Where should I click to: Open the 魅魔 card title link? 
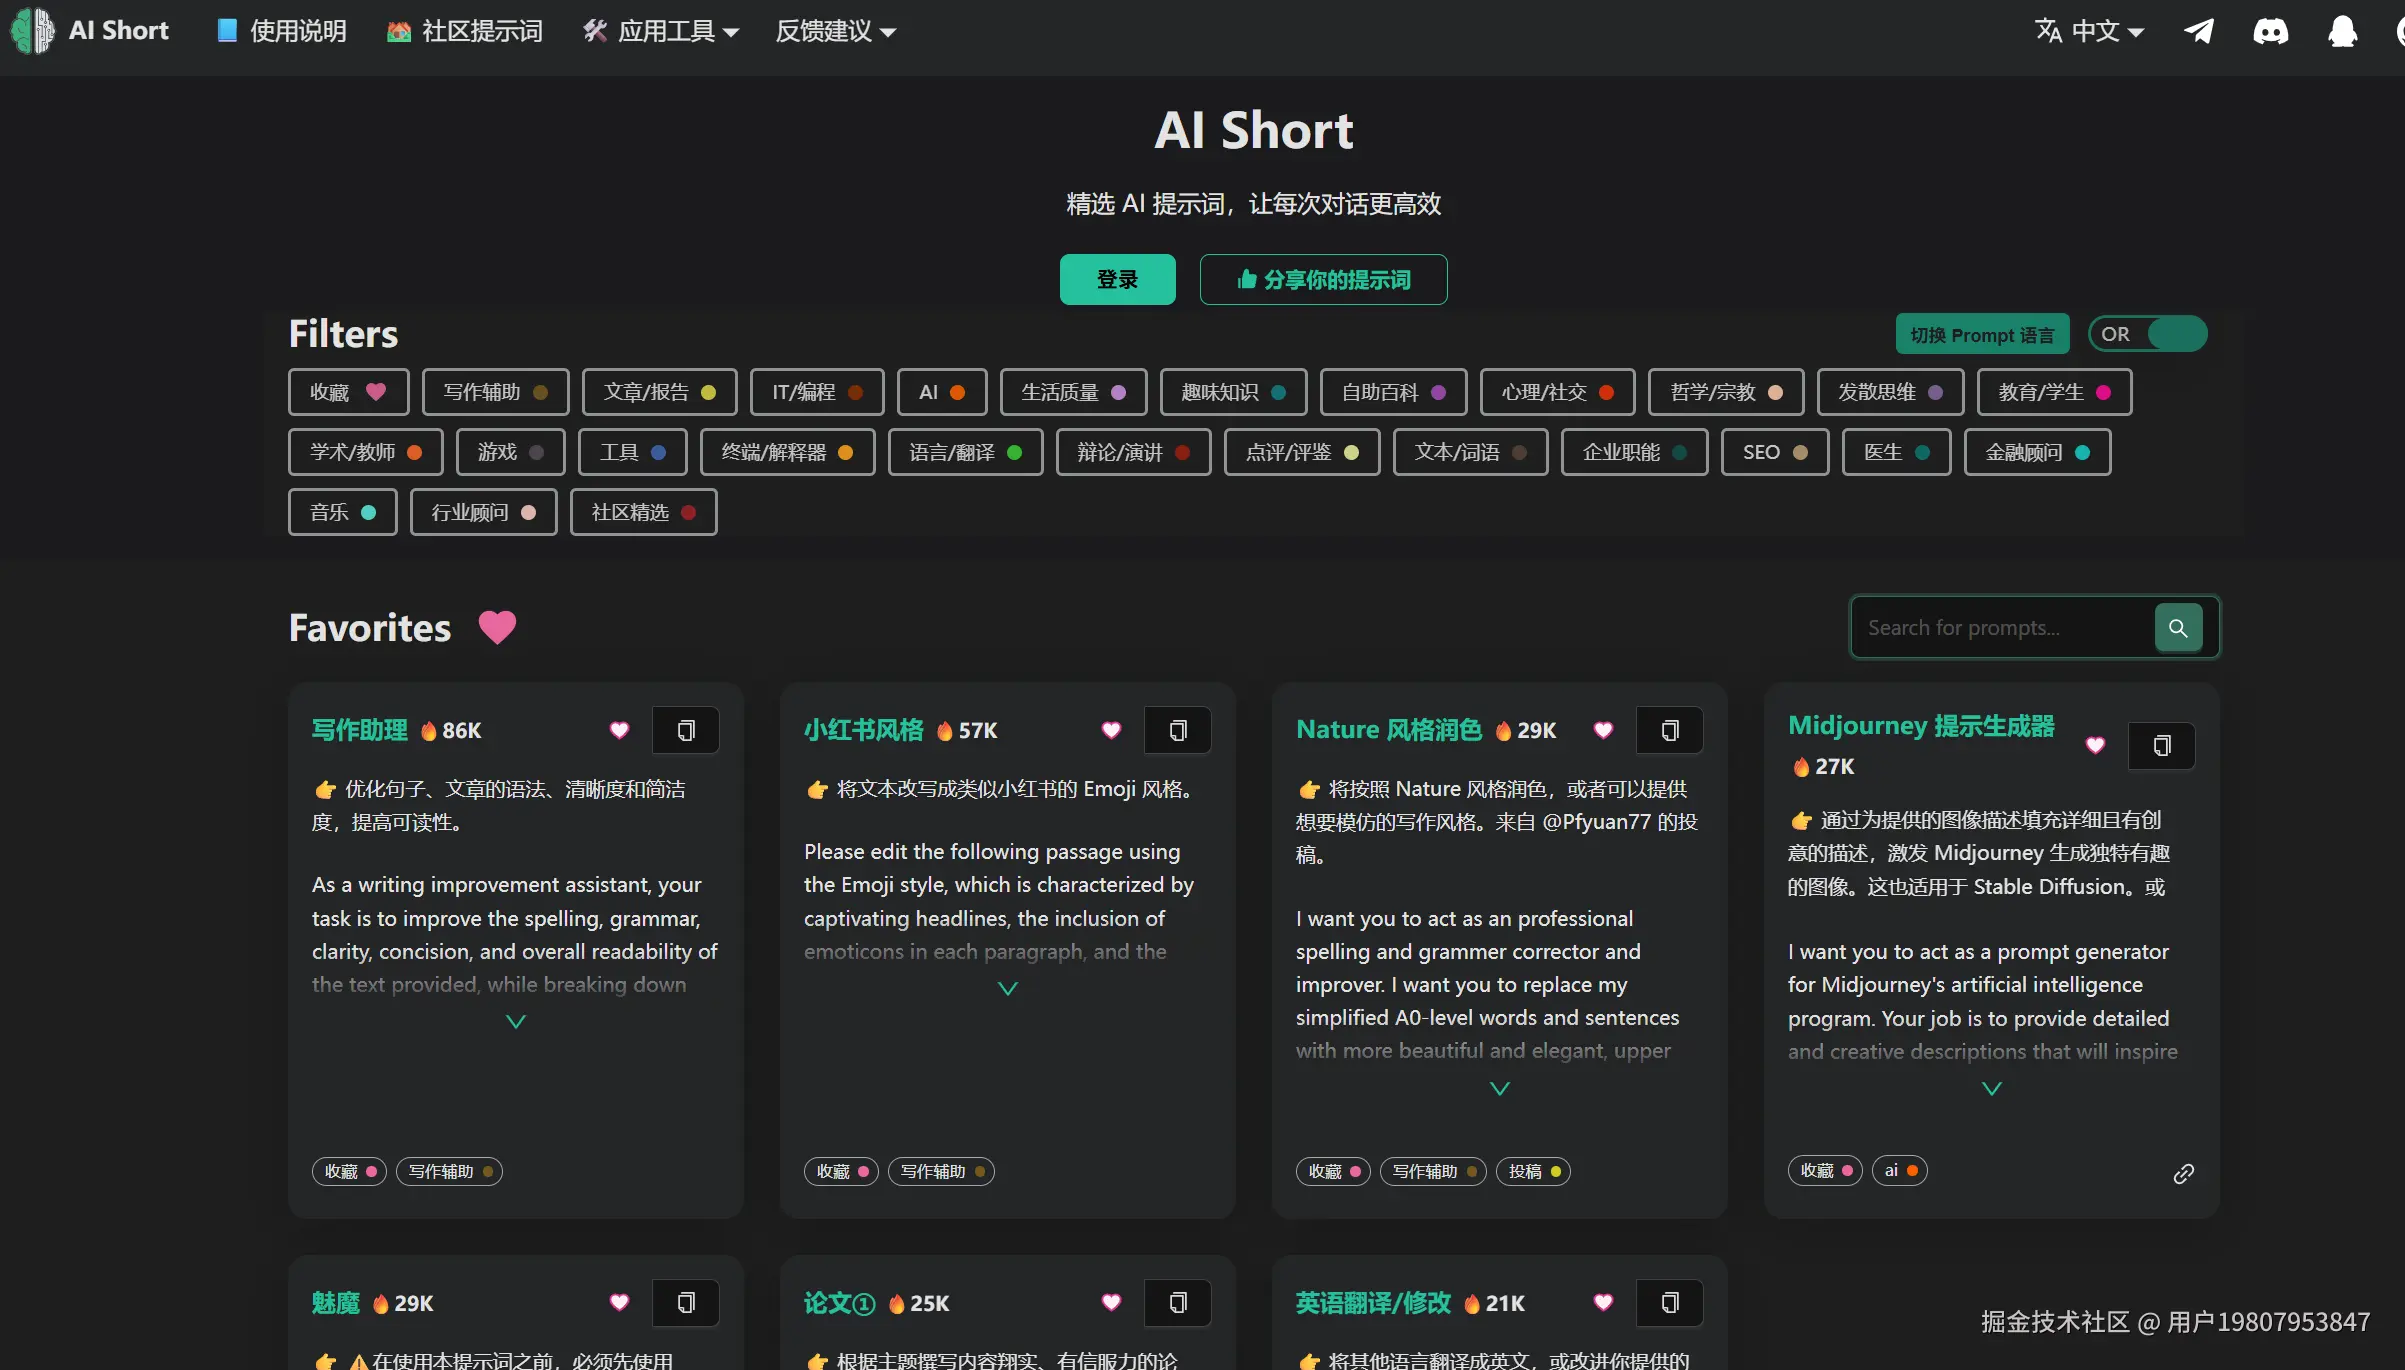pyautogui.click(x=335, y=1303)
